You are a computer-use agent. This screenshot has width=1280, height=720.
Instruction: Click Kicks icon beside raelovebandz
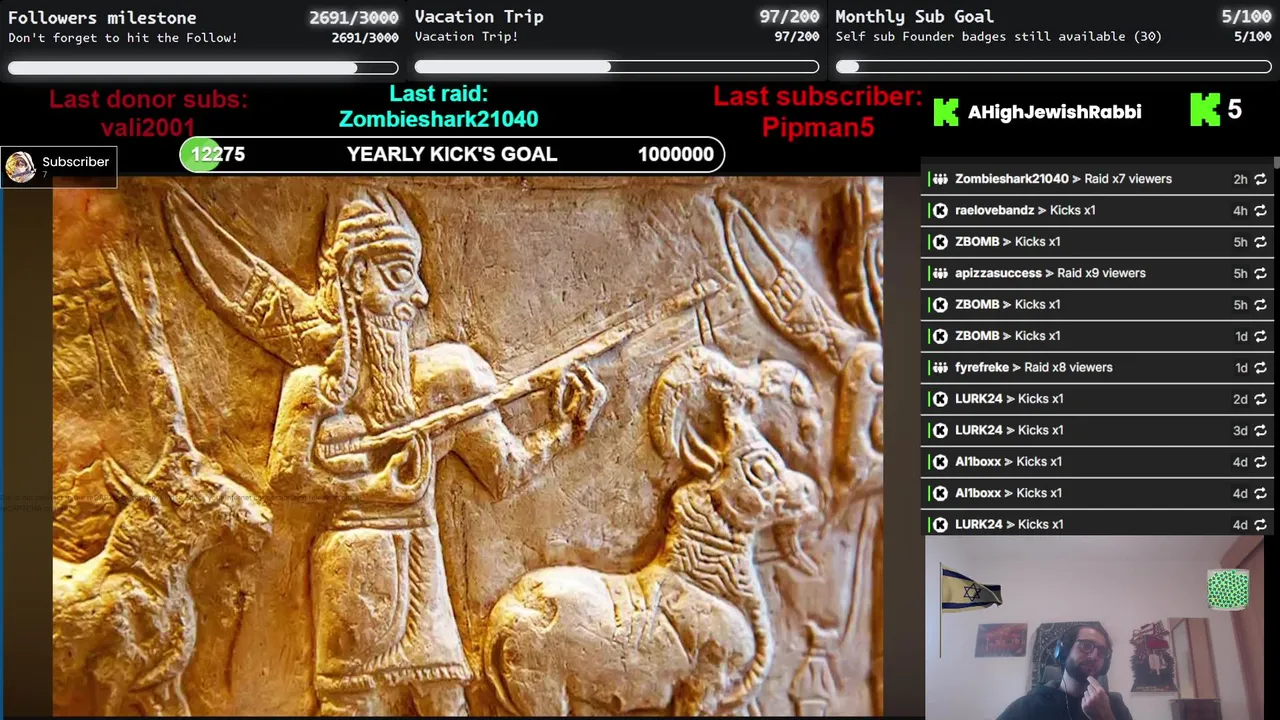[x=940, y=211]
